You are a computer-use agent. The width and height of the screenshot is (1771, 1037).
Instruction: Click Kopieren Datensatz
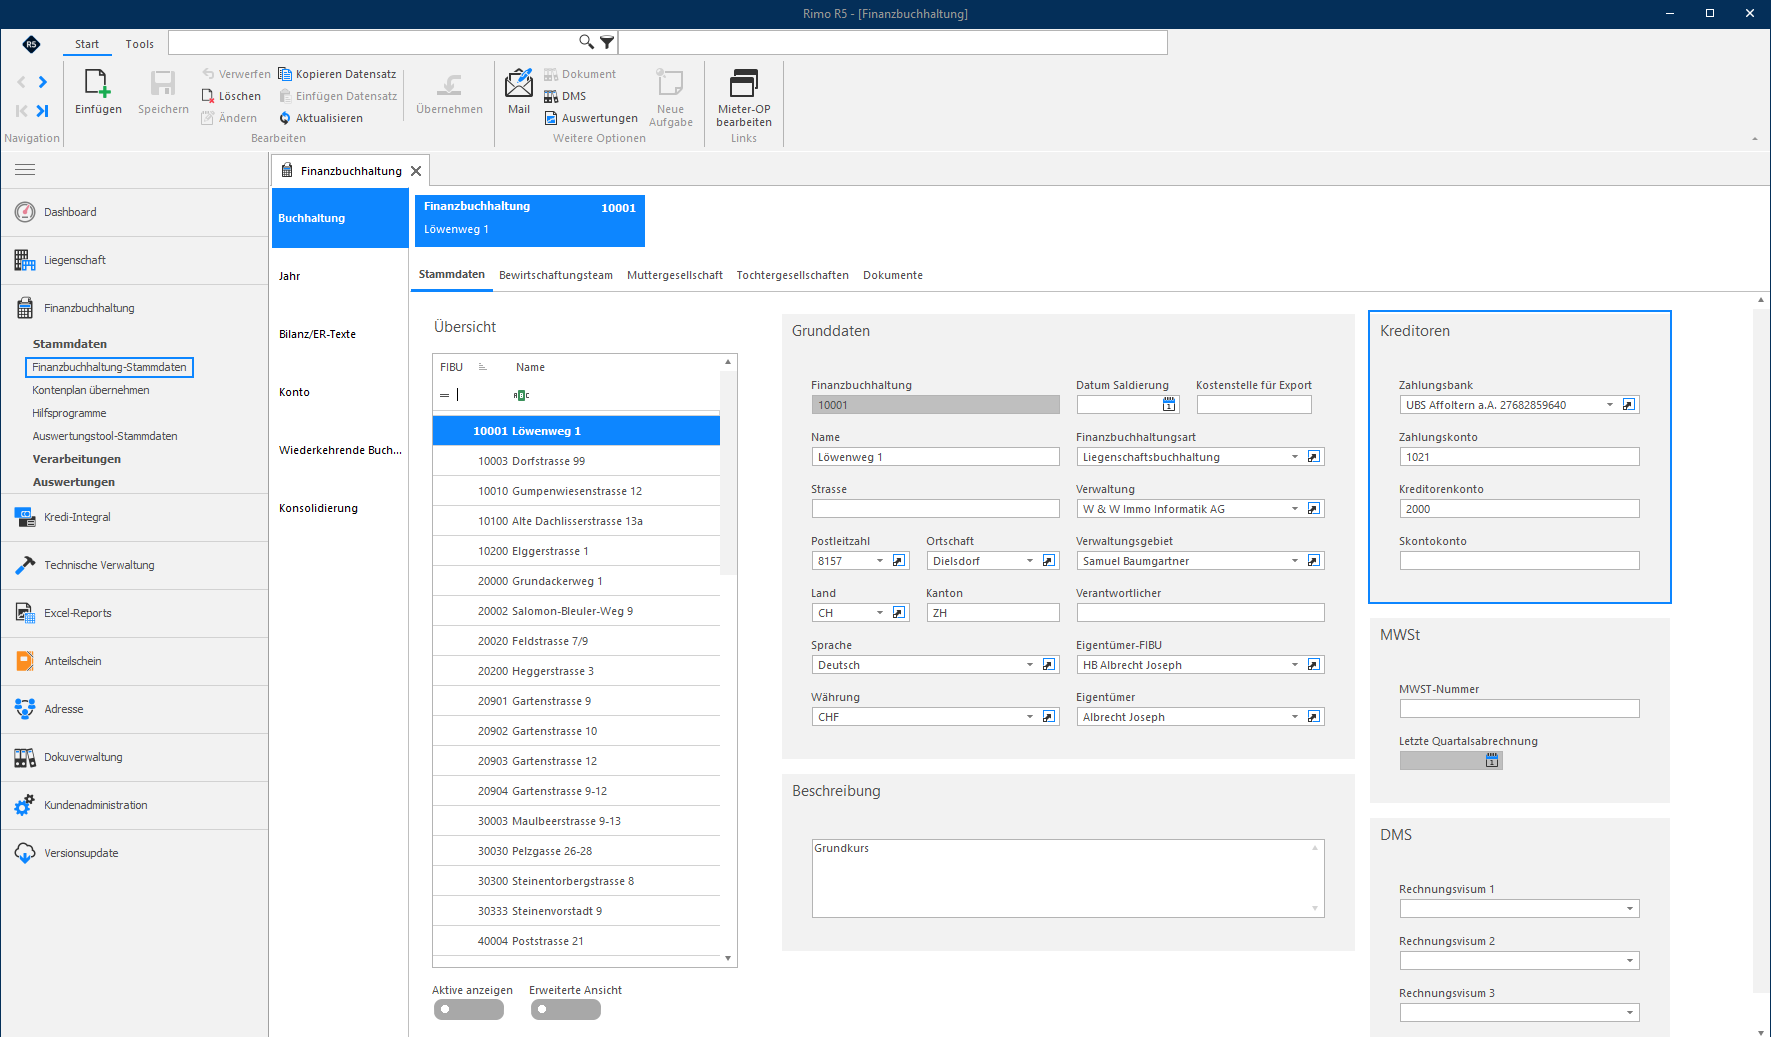[x=337, y=74]
